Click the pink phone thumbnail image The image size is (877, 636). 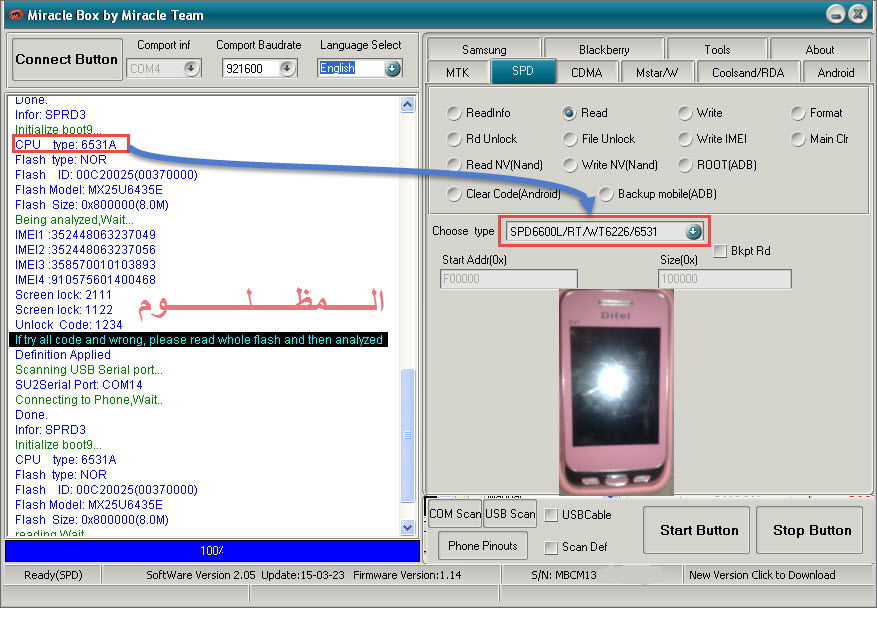pos(616,392)
